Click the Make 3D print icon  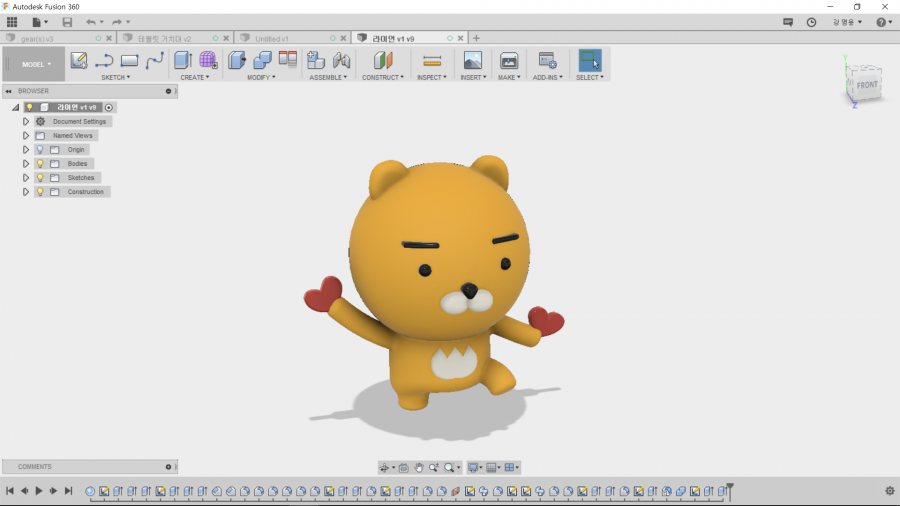click(x=509, y=60)
